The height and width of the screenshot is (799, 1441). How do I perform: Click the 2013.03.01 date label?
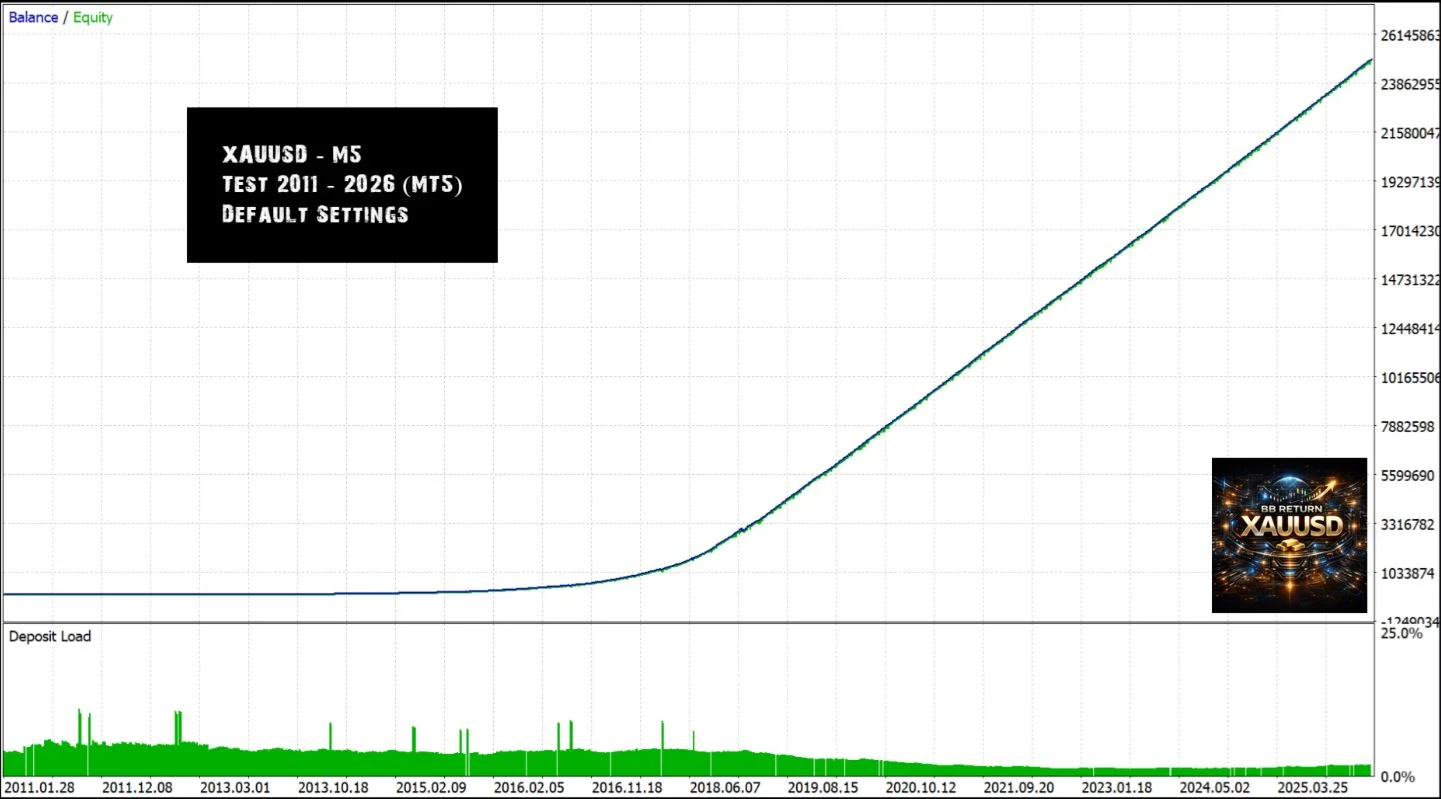pyautogui.click(x=235, y=787)
